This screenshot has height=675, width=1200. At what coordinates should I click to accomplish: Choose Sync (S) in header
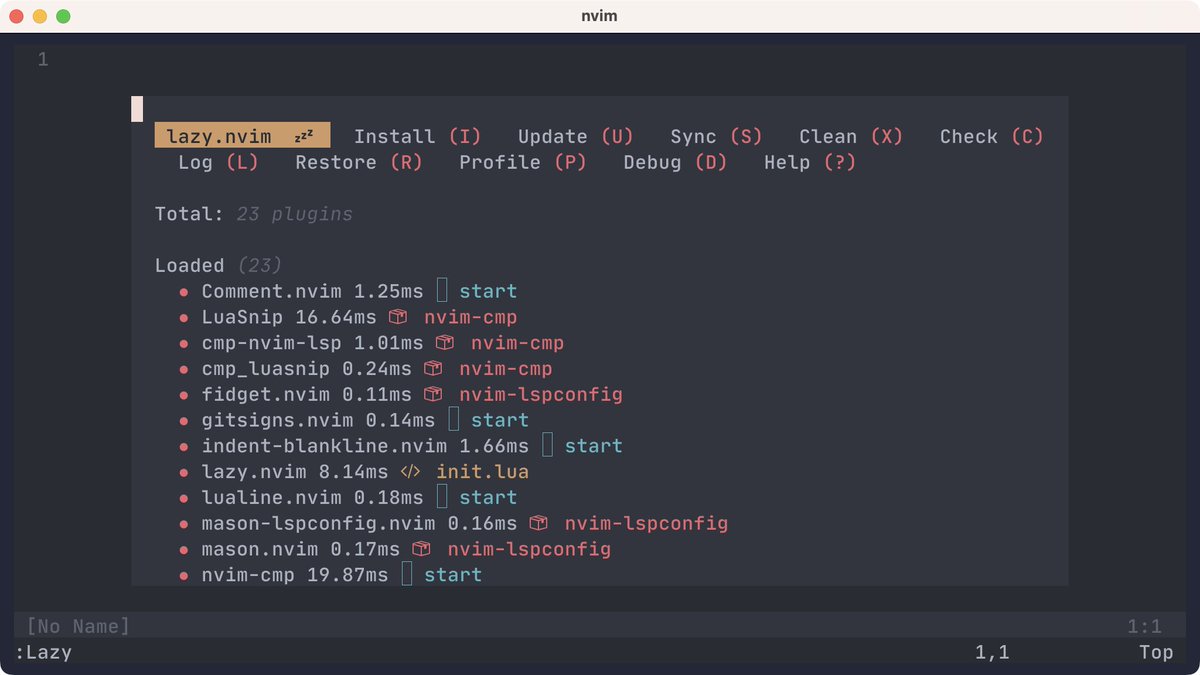(x=716, y=136)
